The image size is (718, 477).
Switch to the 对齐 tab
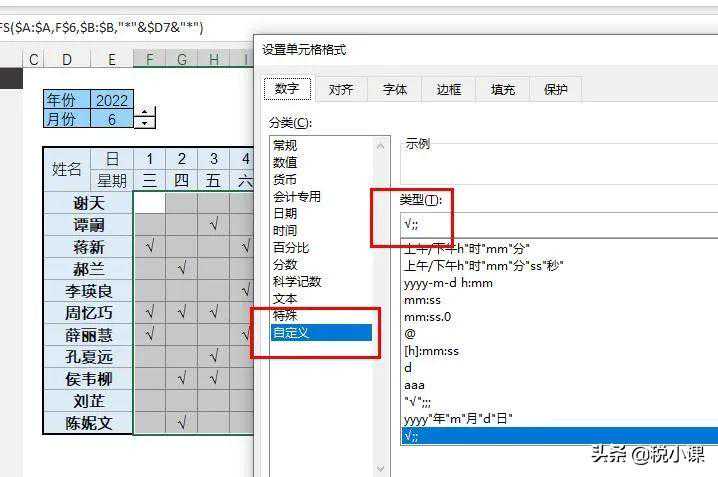[341, 89]
